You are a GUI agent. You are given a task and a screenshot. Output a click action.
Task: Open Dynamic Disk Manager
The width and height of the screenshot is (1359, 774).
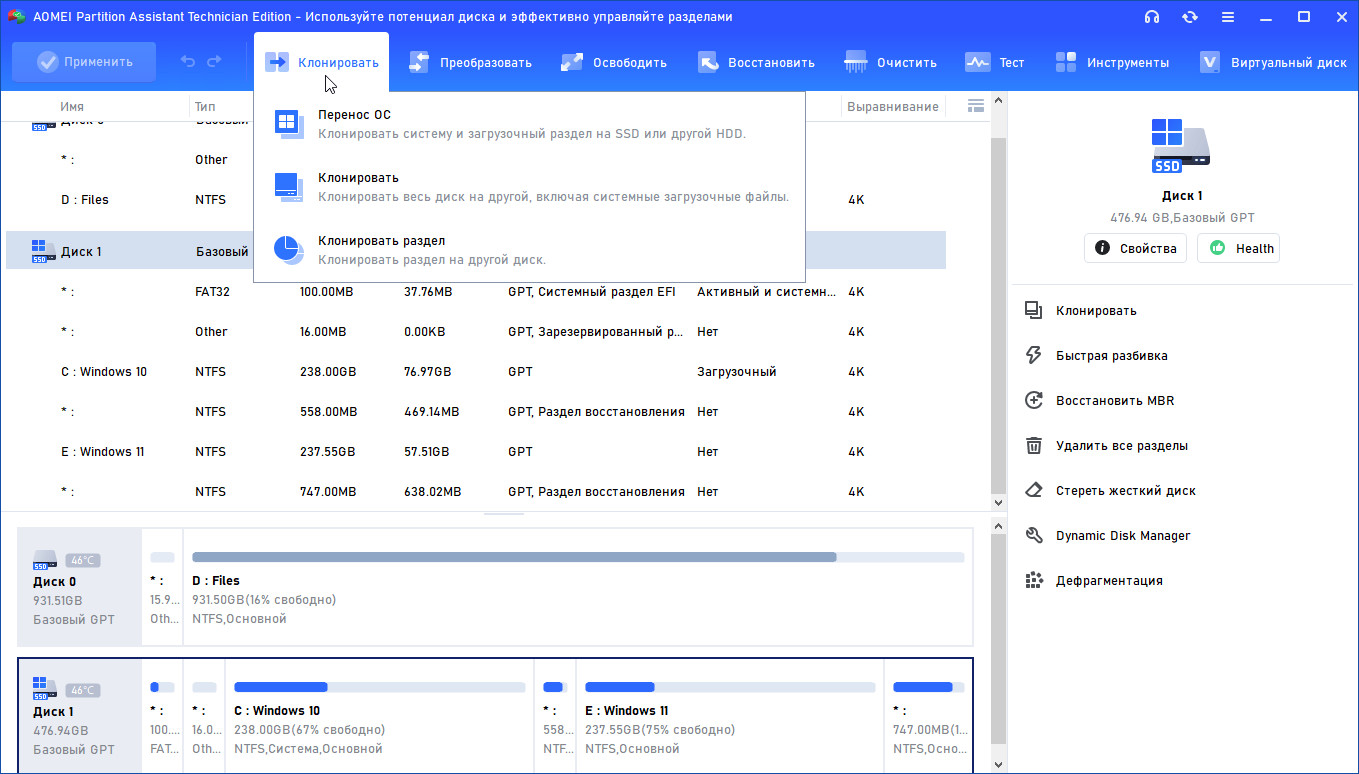pyautogui.click(x=1122, y=535)
